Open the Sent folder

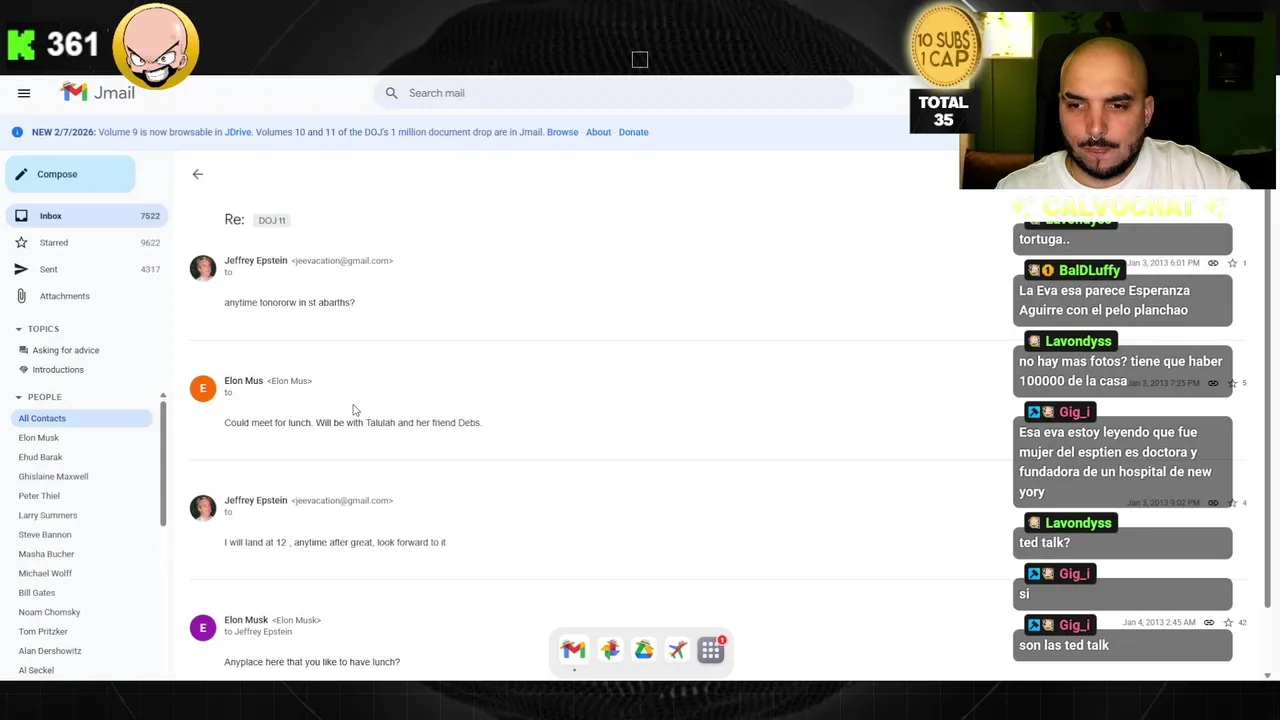(x=85, y=269)
